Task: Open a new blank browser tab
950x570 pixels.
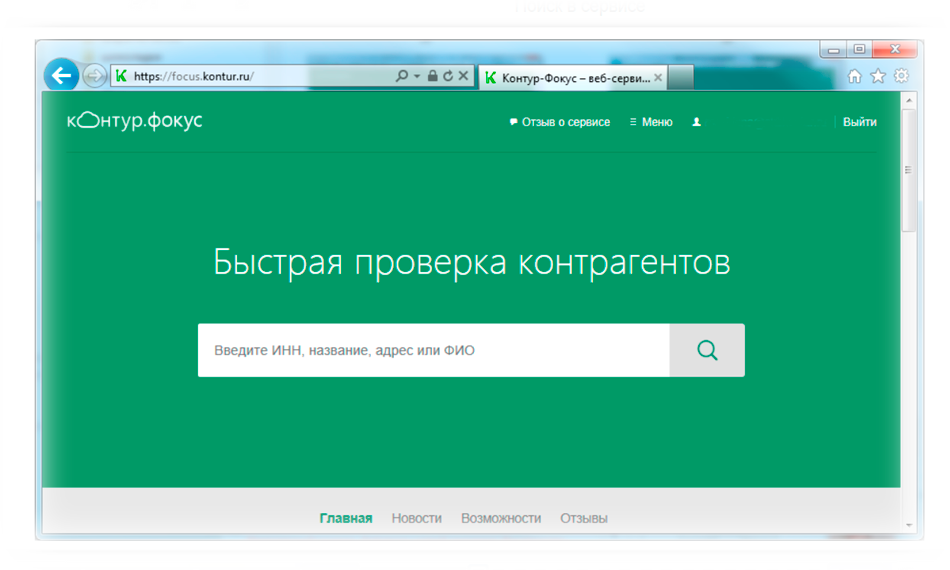Action: click(681, 78)
